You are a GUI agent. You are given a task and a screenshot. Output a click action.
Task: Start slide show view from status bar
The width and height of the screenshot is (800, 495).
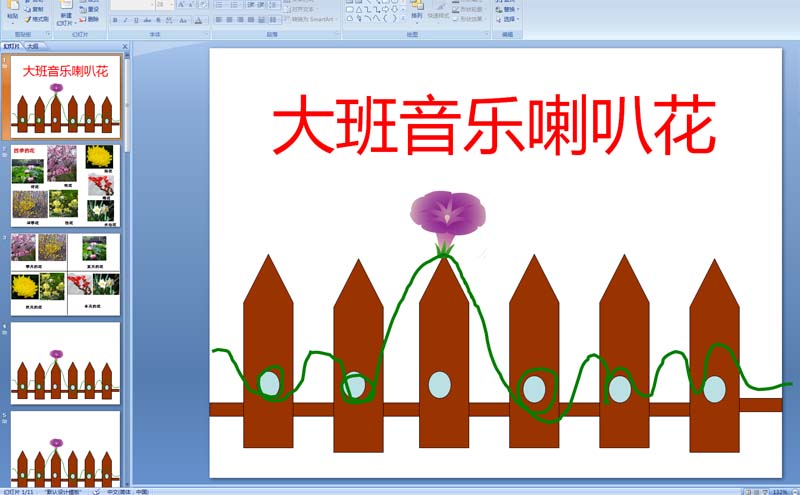(x=765, y=492)
